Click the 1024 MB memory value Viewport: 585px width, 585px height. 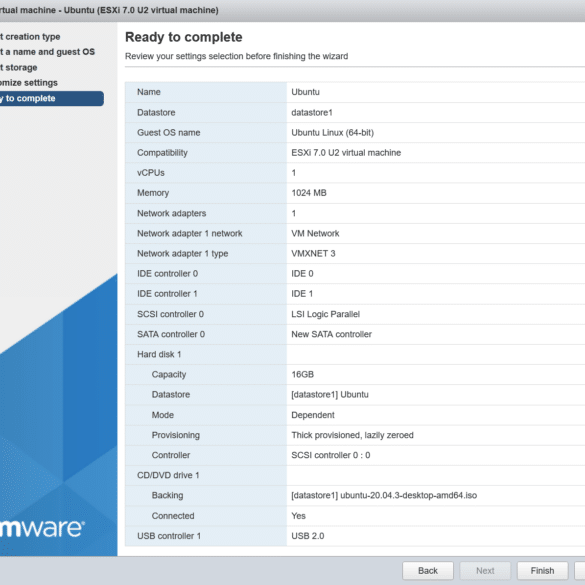[309, 193]
